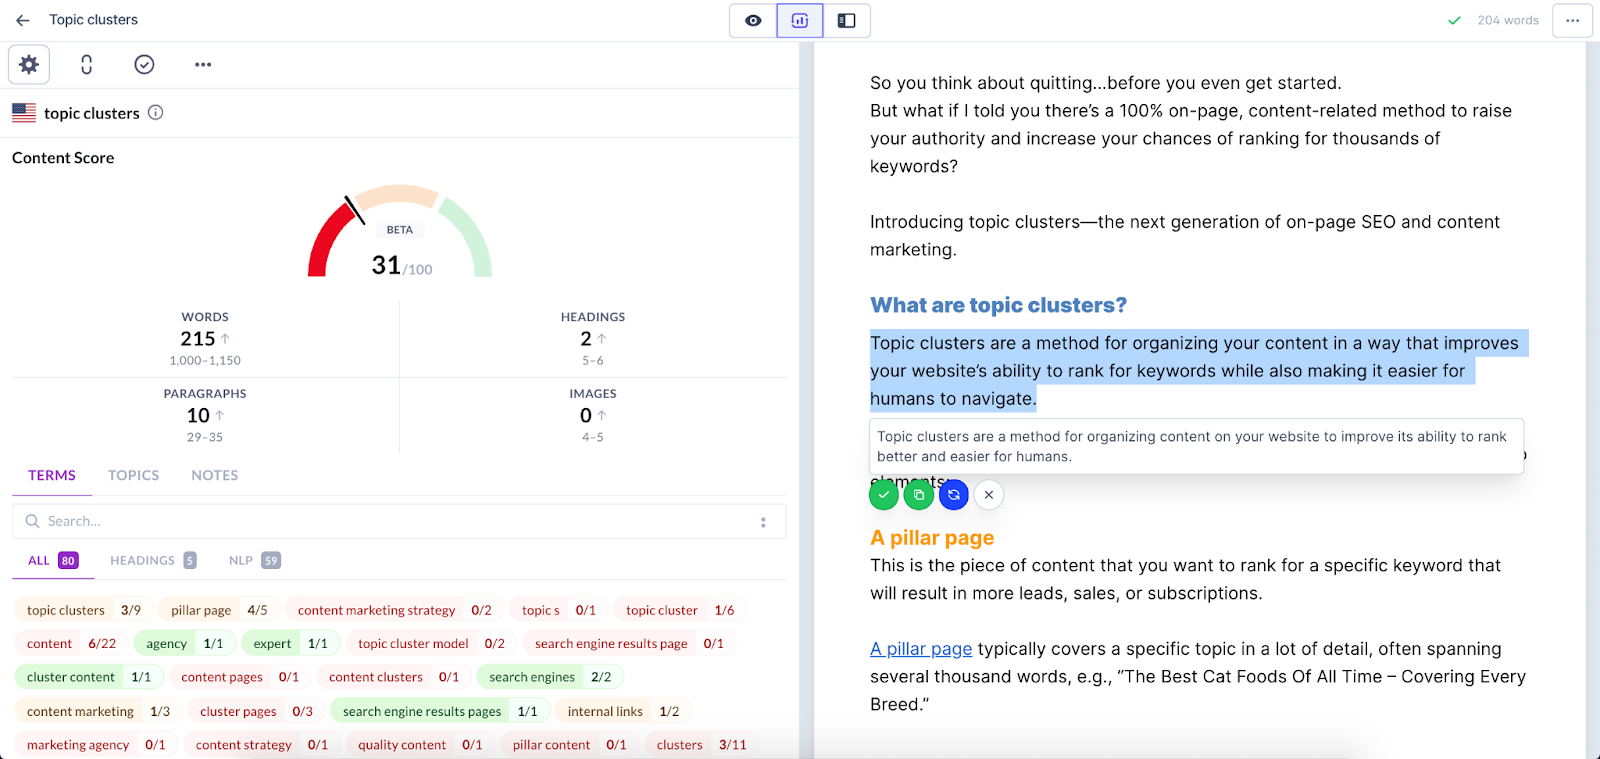
Task: Go back using the left arrow icon
Action: point(22,20)
